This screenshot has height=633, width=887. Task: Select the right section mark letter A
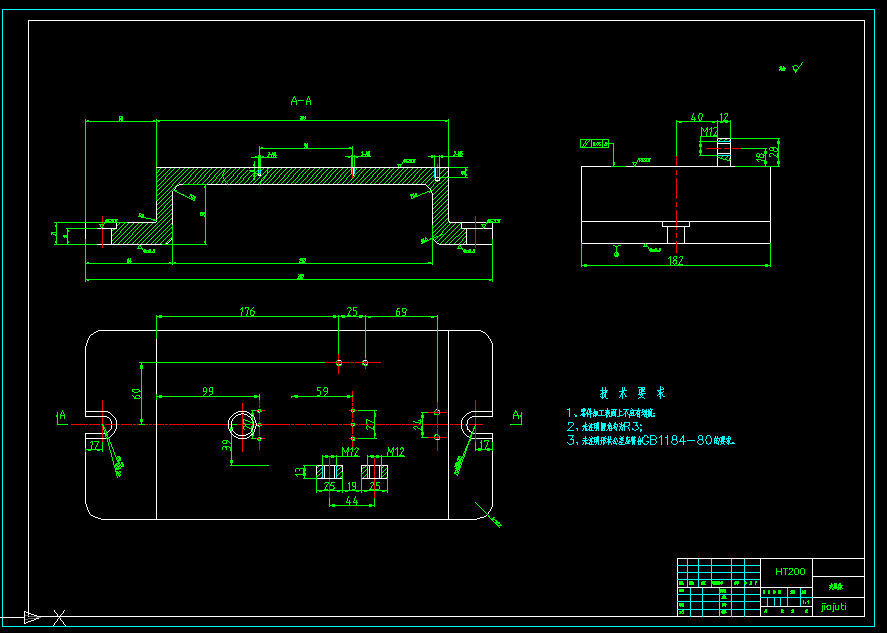click(516, 416)
